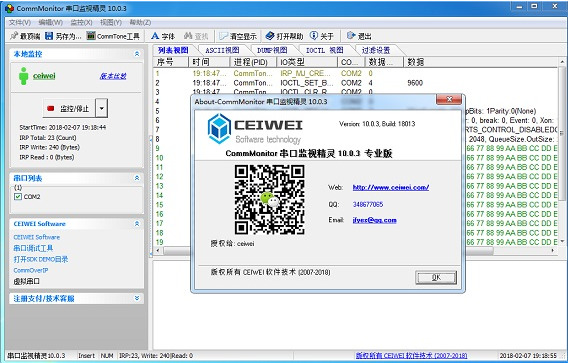Select row 1 with IRP_MJ_CRE... entry
The height and width of the screenshot is (363, 568).
(x=356, y=73)
